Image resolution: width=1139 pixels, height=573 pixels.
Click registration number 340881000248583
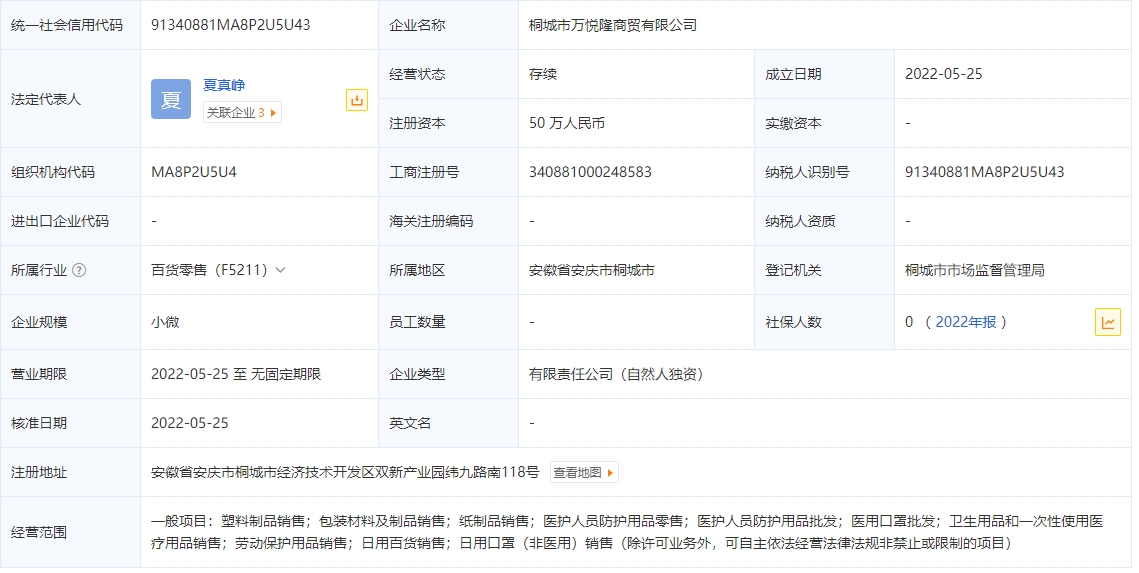[590, 172]
